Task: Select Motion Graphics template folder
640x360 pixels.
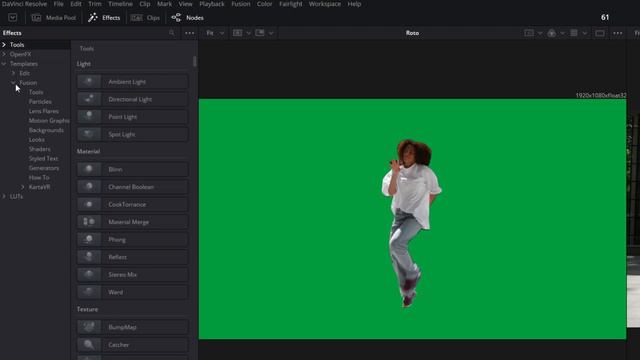Action: pyautogui.click(x=49, y=120)
